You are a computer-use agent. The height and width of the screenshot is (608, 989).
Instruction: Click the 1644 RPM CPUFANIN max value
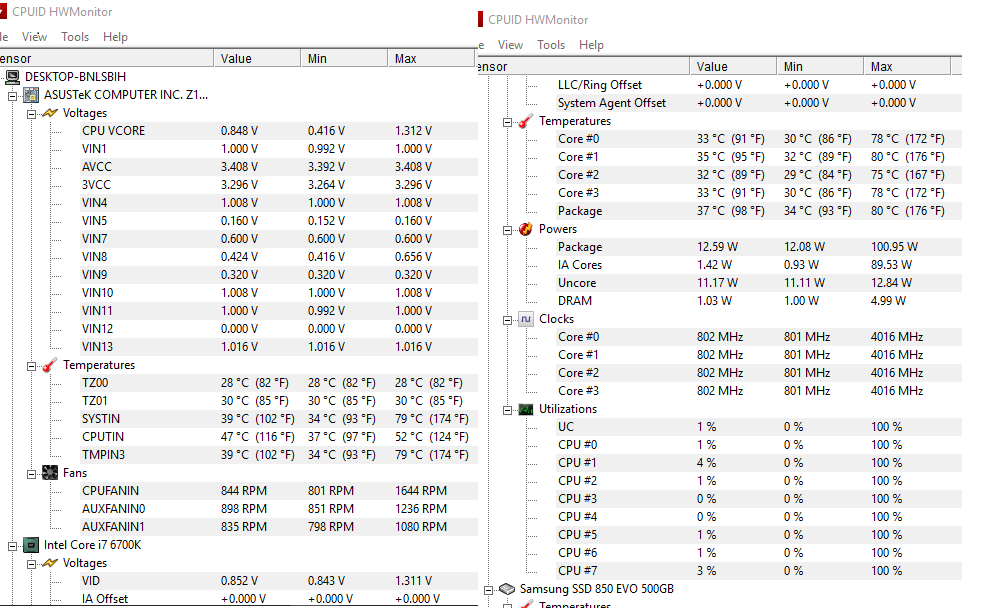(x=421, y=491)
